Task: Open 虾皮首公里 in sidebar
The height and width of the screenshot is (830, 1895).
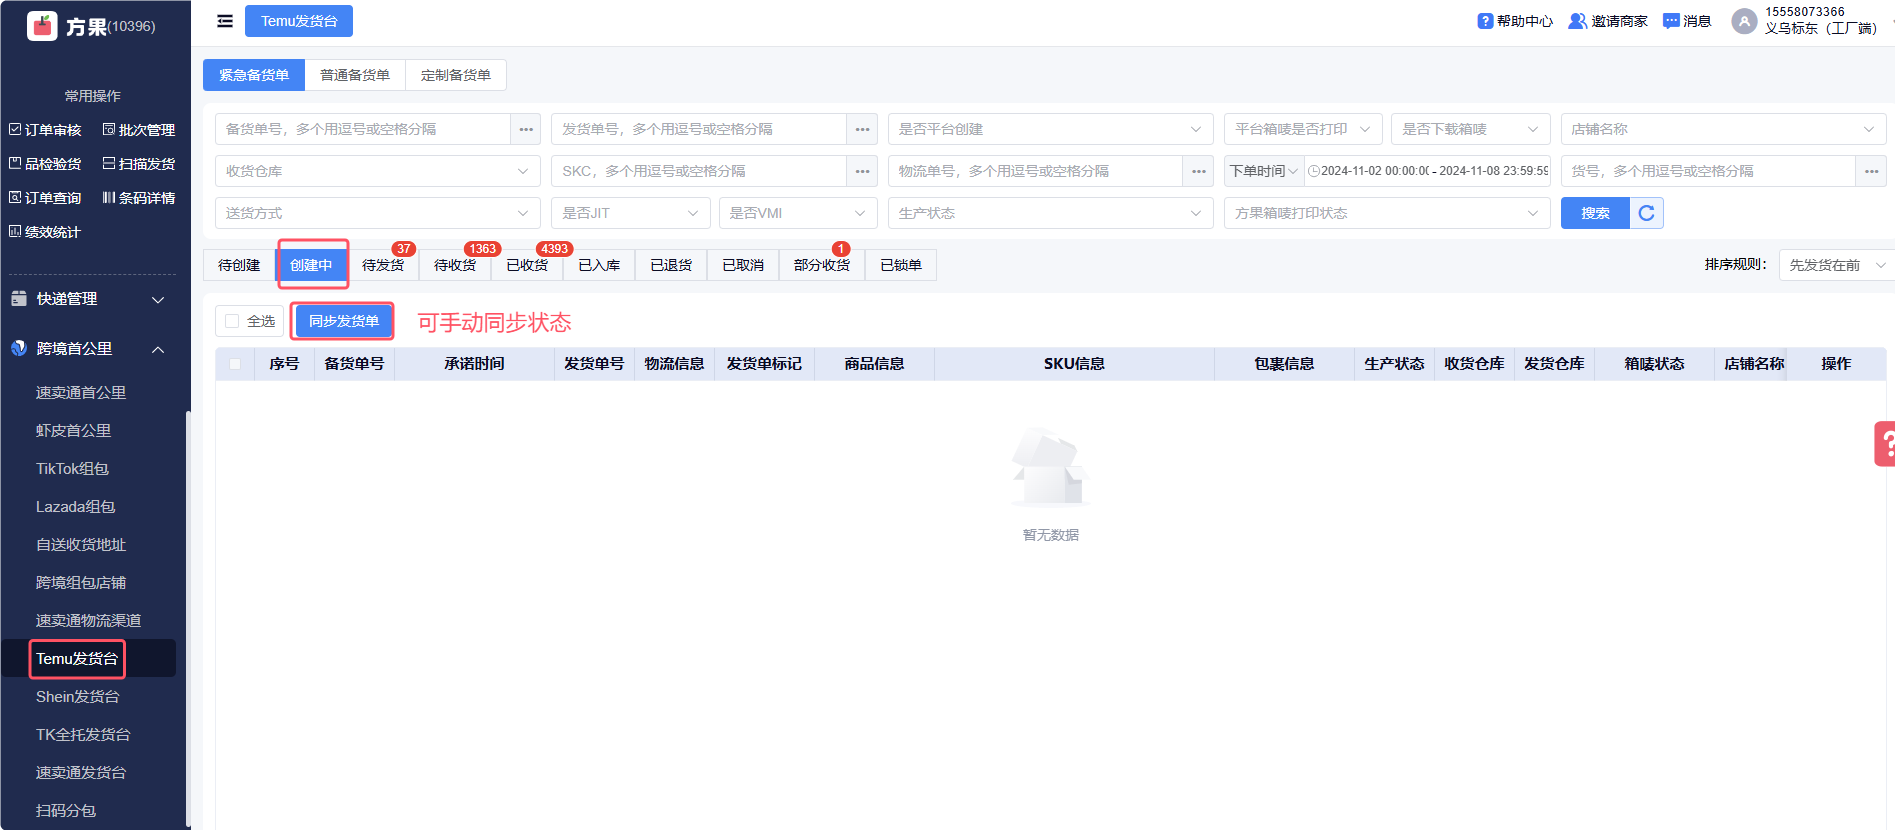Action: pyautogui.click(x=73, y=431)
